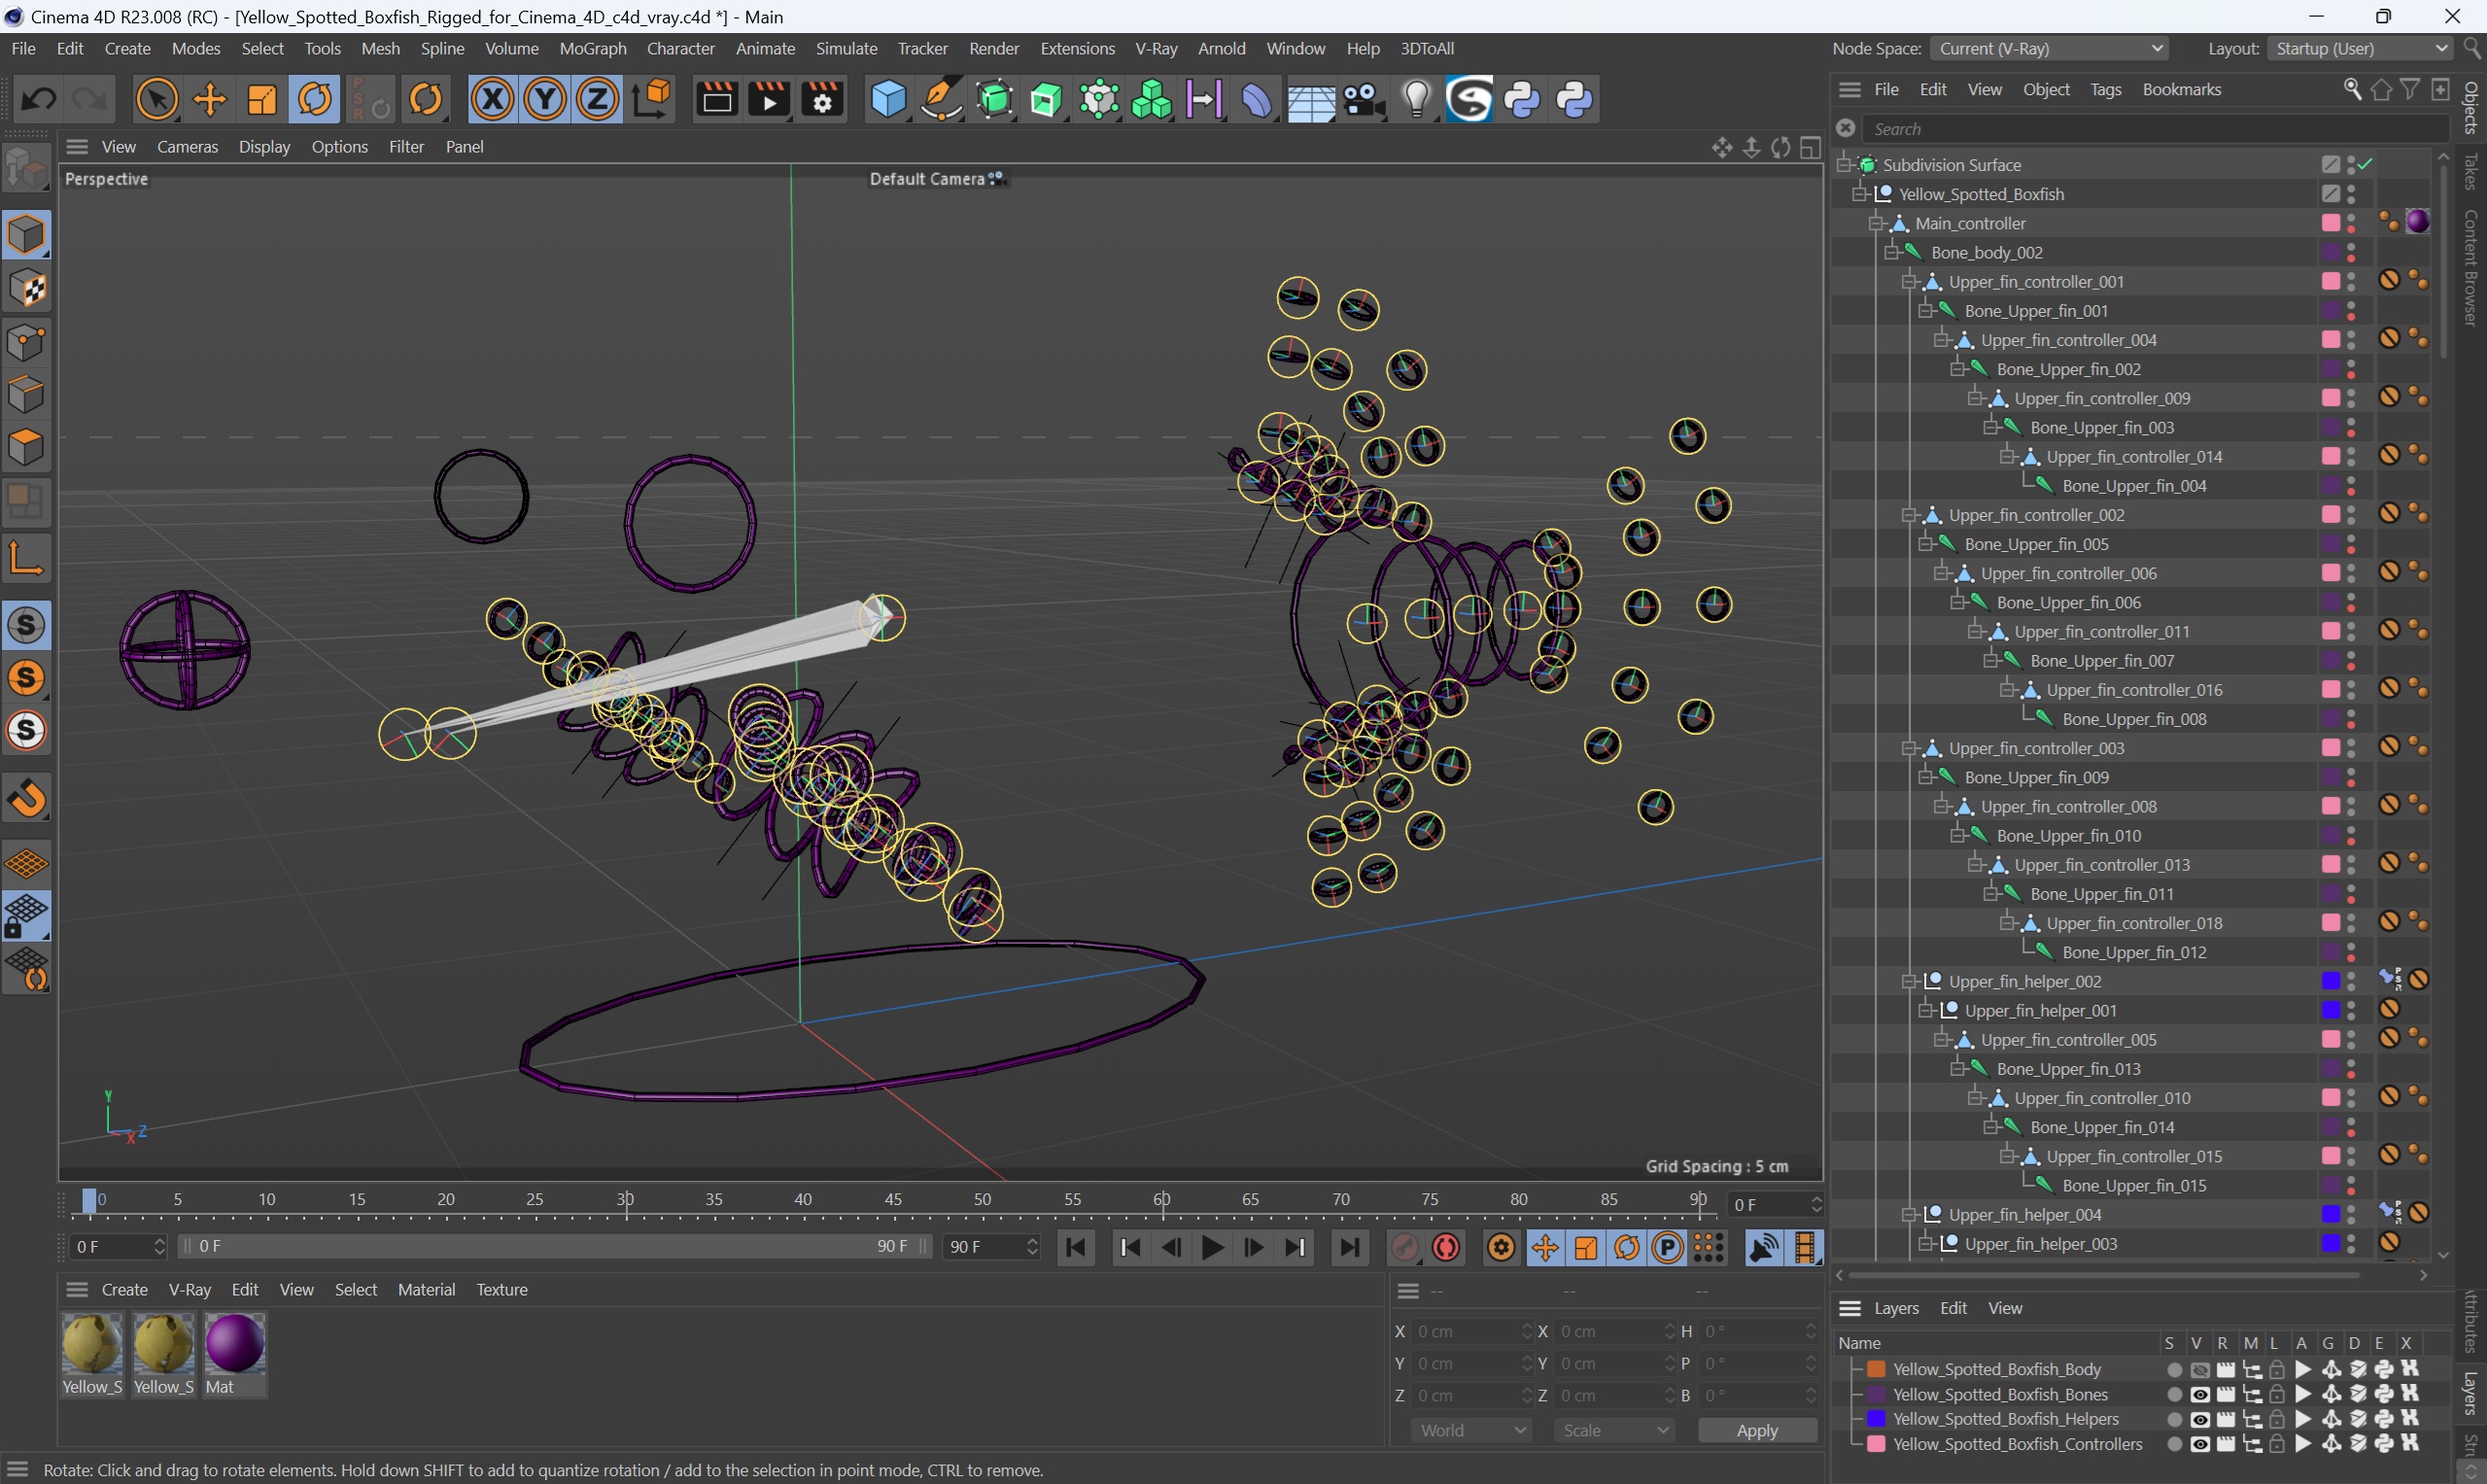Click the MoGraph Cloner icon
This screenshot has height=1484, width=2487.
pos(1151,99)
